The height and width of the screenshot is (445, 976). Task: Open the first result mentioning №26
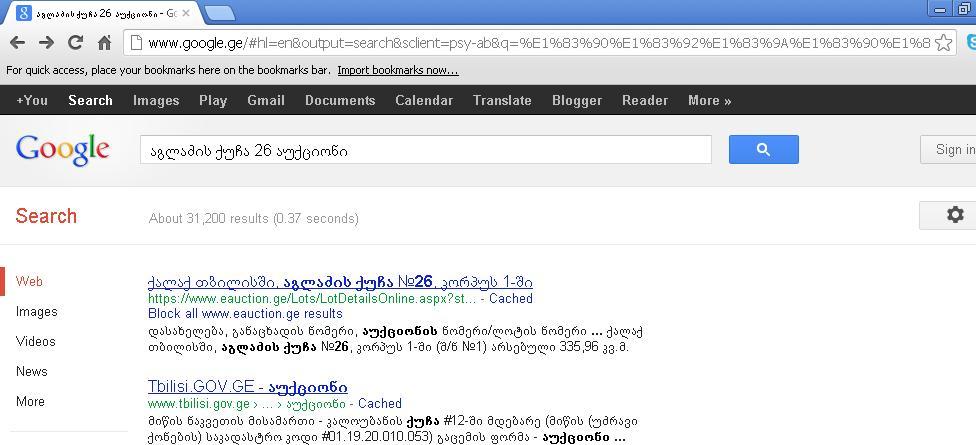340,282
